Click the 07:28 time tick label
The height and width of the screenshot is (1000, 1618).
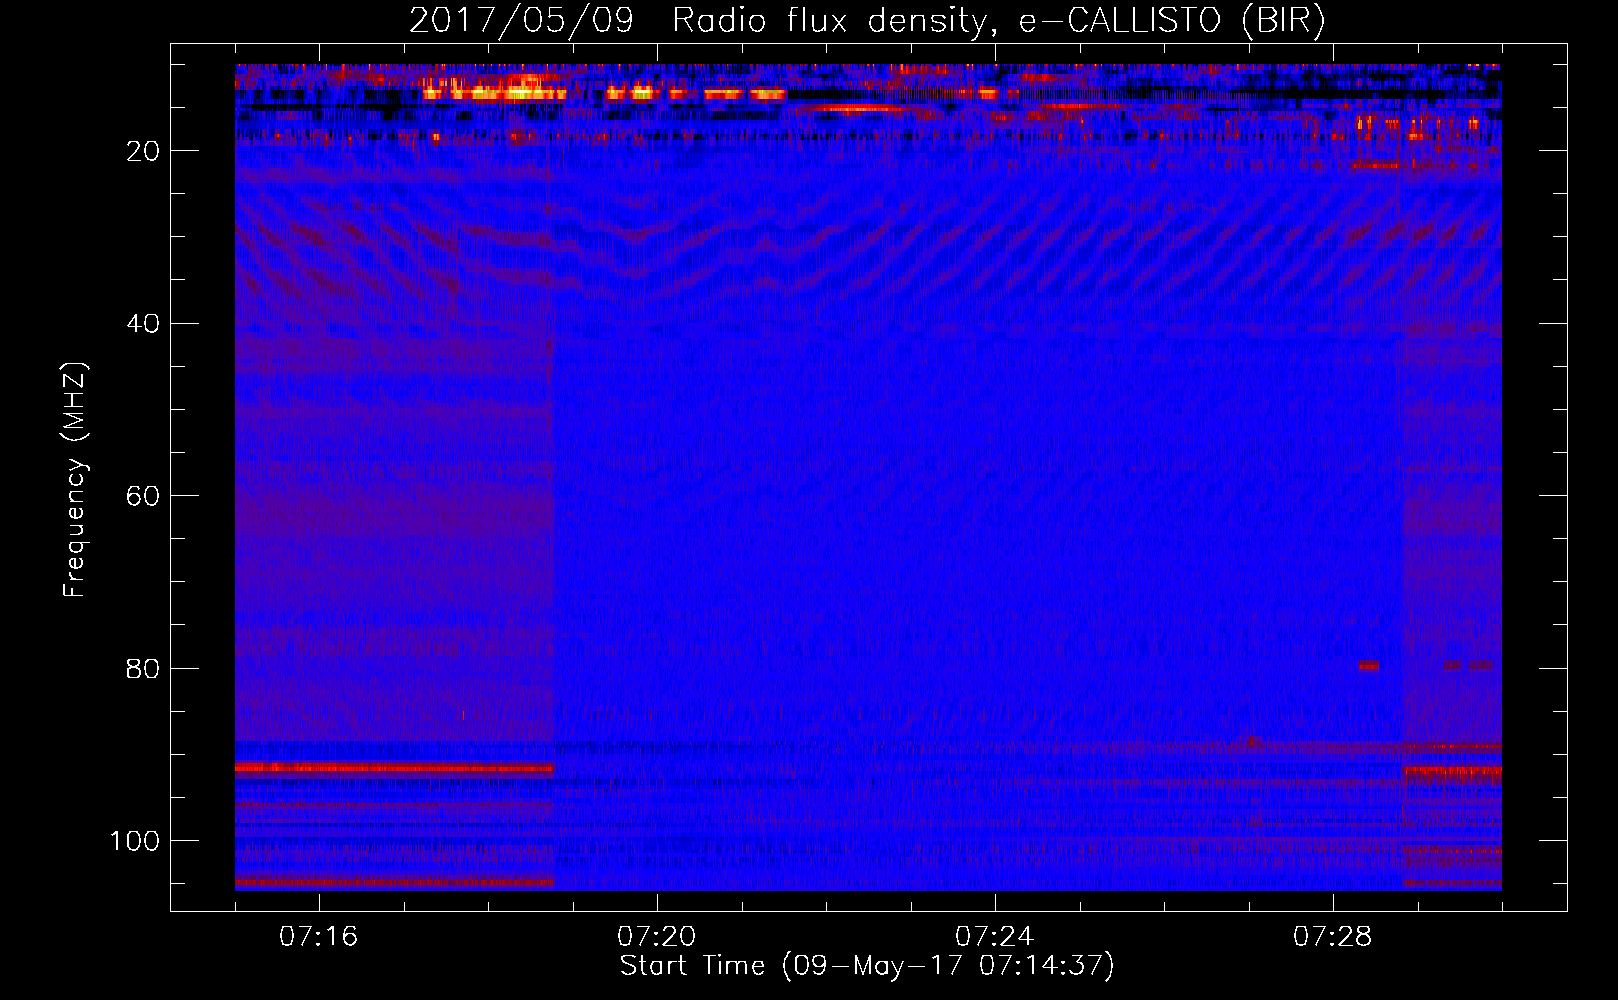(1333, 937)
